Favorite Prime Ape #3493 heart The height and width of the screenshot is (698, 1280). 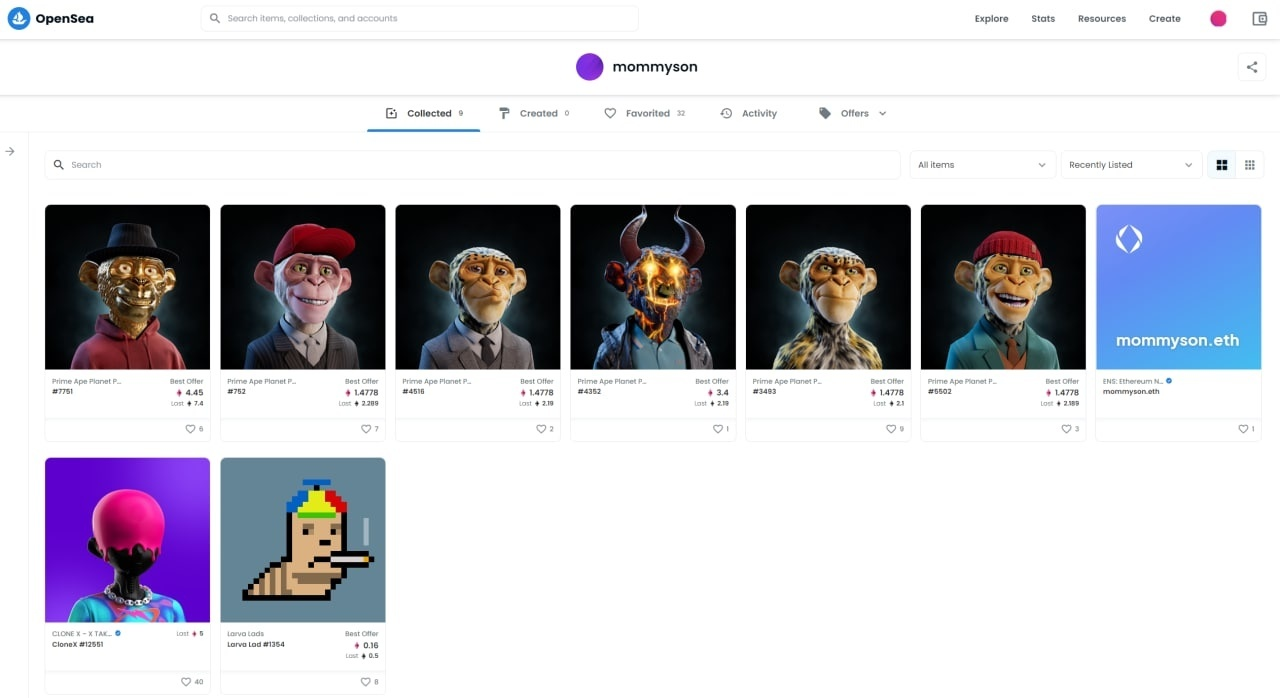point(891,429)
